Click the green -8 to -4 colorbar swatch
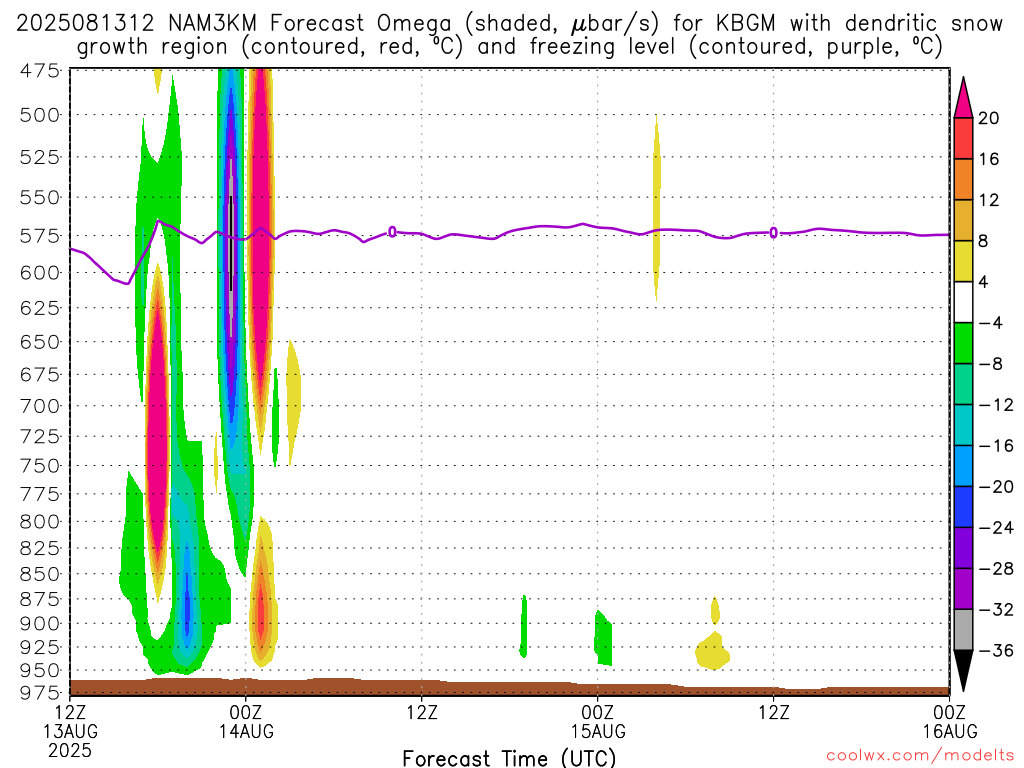1024x768 pixels. (x=963, y=344)
